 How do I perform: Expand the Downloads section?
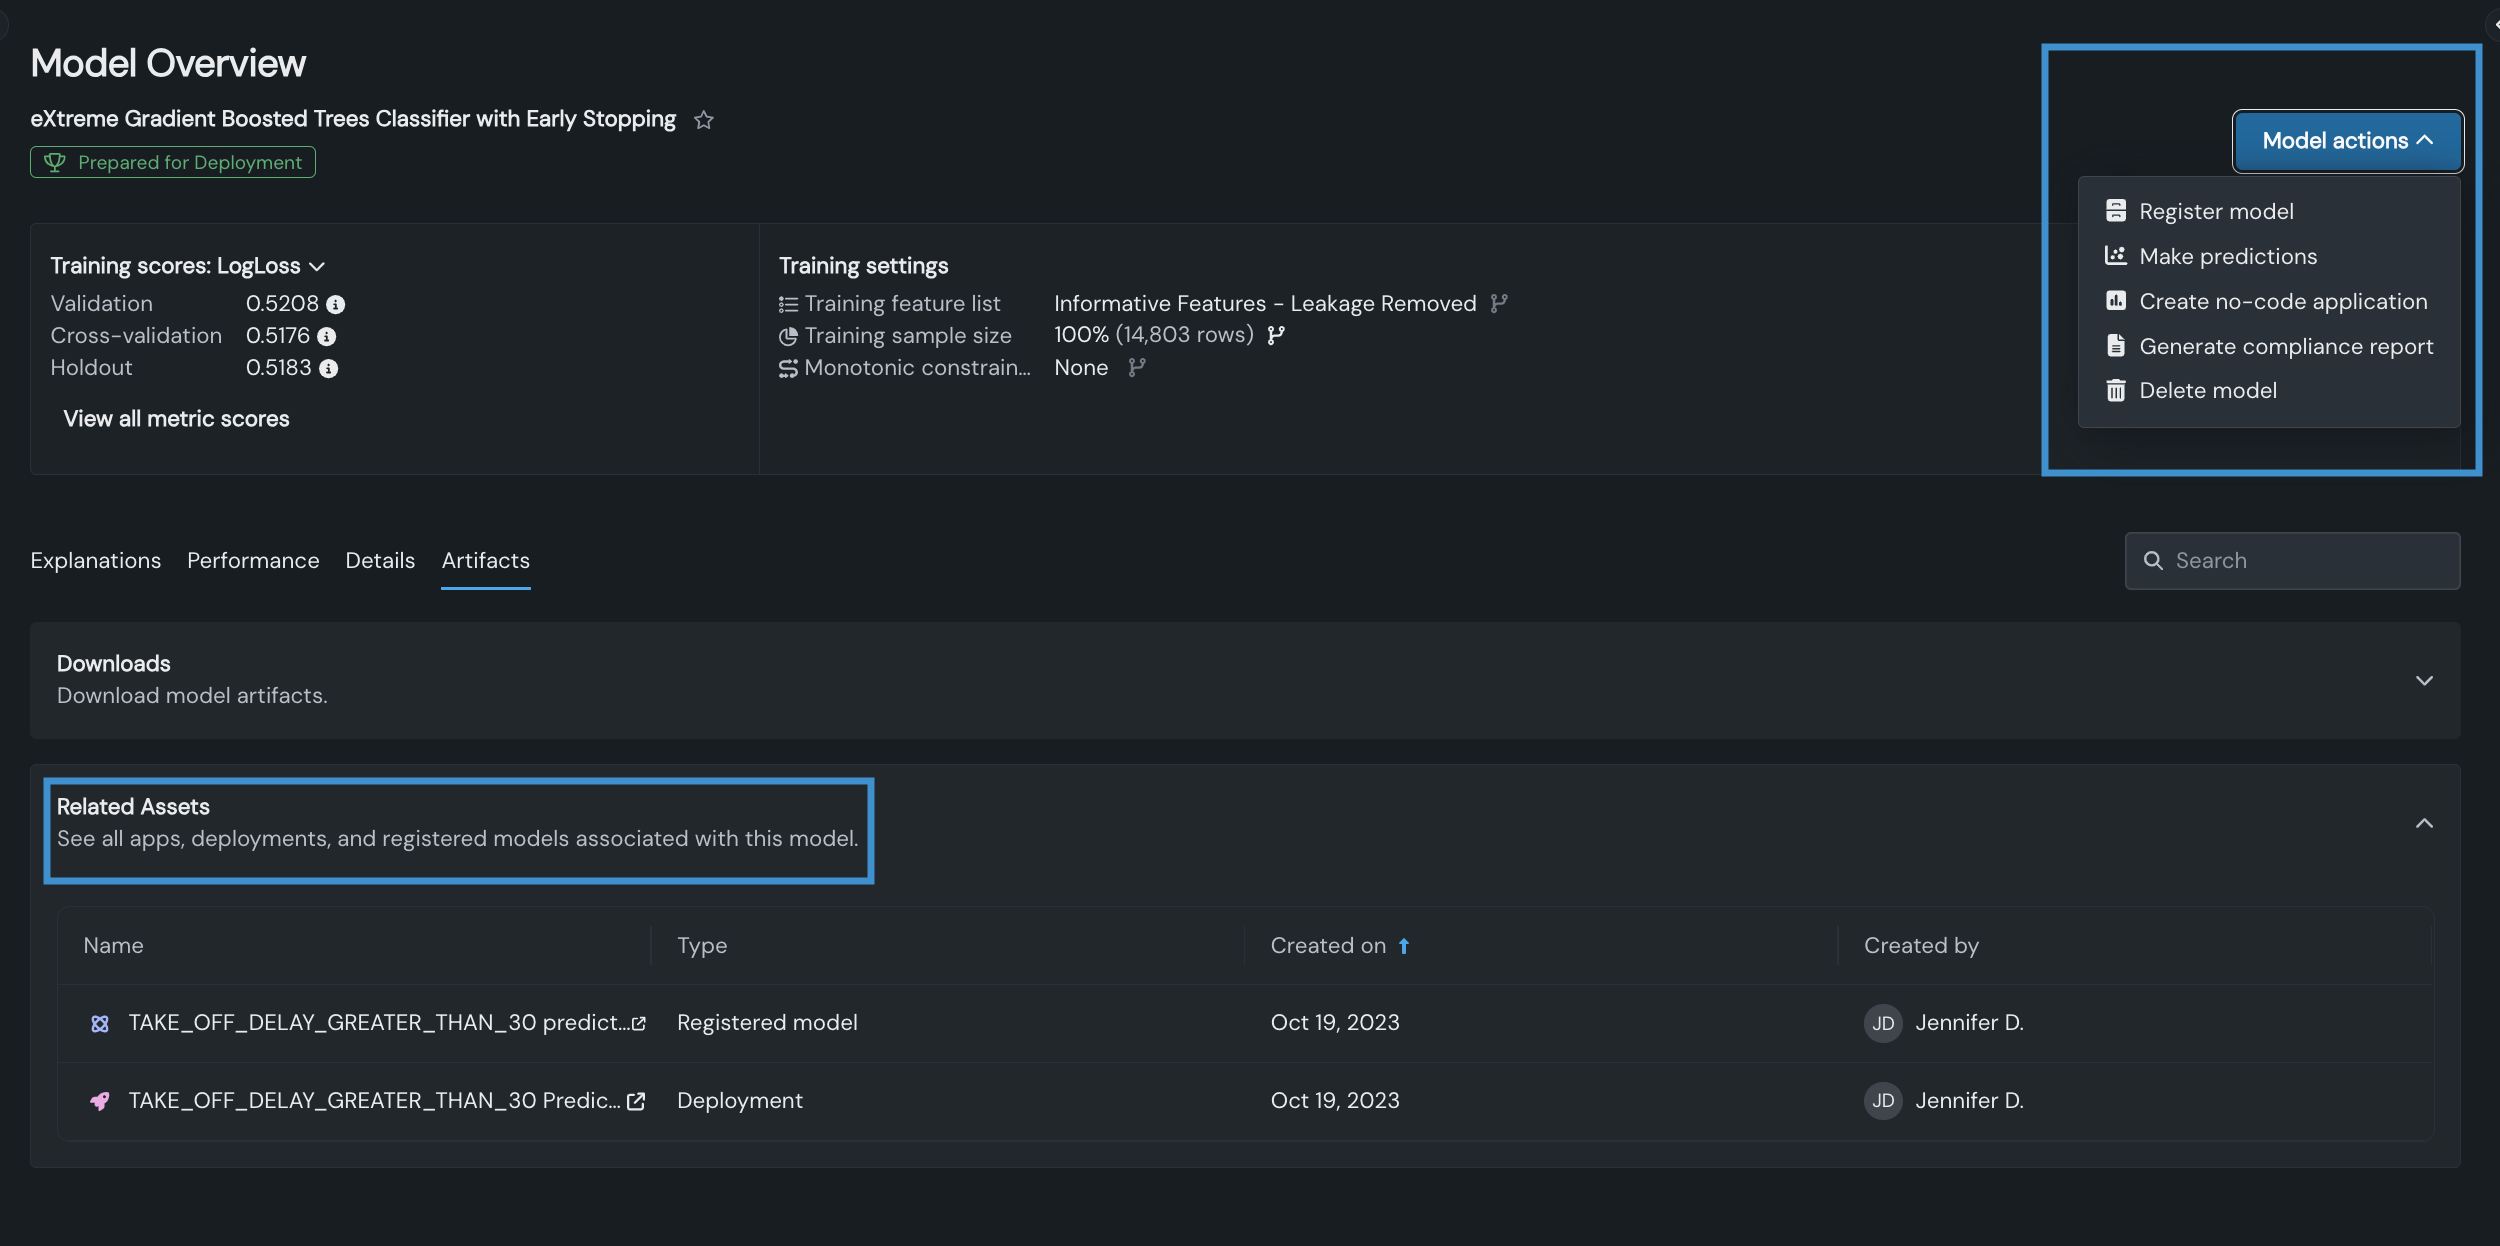pyautogui.click(x=2424, y=681)
